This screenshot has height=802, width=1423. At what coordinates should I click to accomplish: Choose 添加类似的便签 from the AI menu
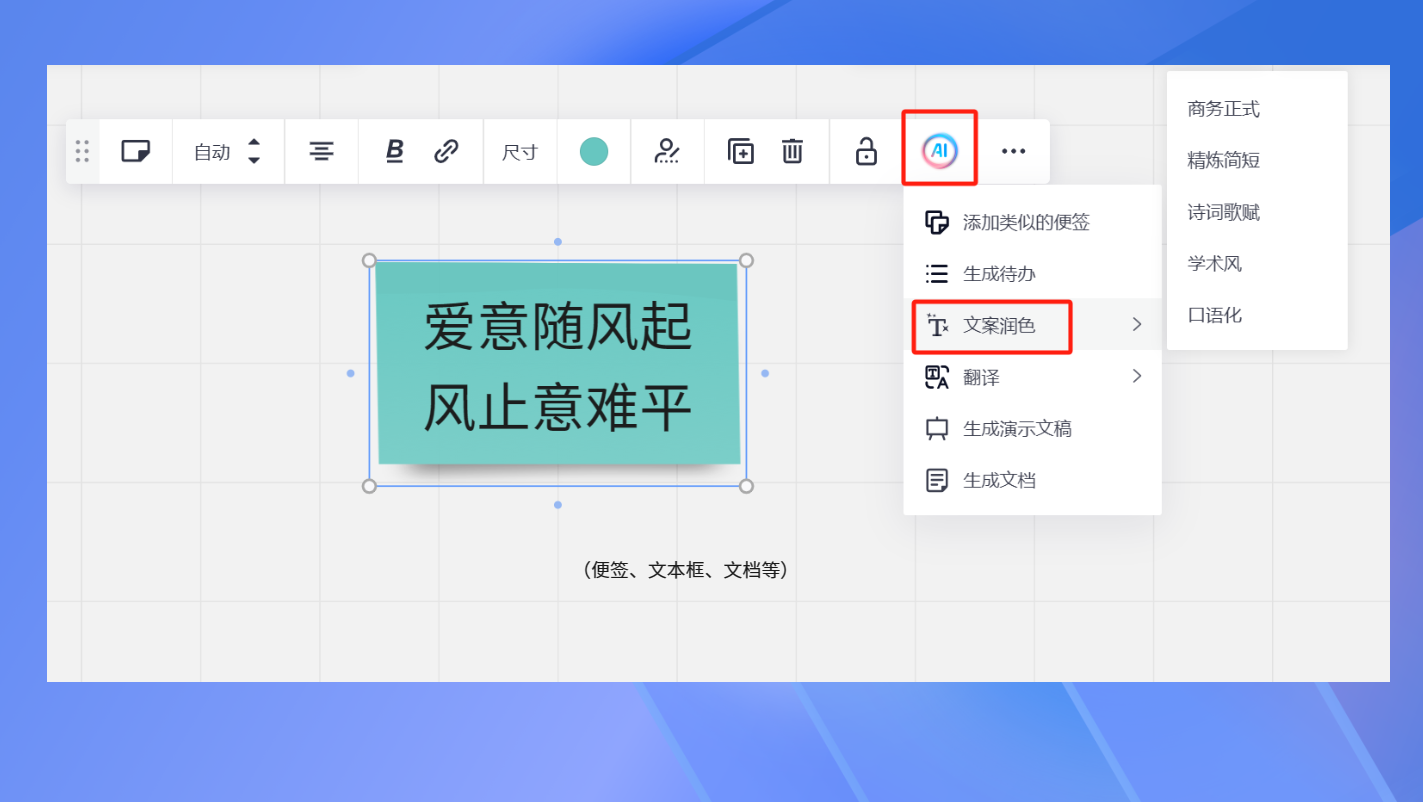click(1032, 222)
